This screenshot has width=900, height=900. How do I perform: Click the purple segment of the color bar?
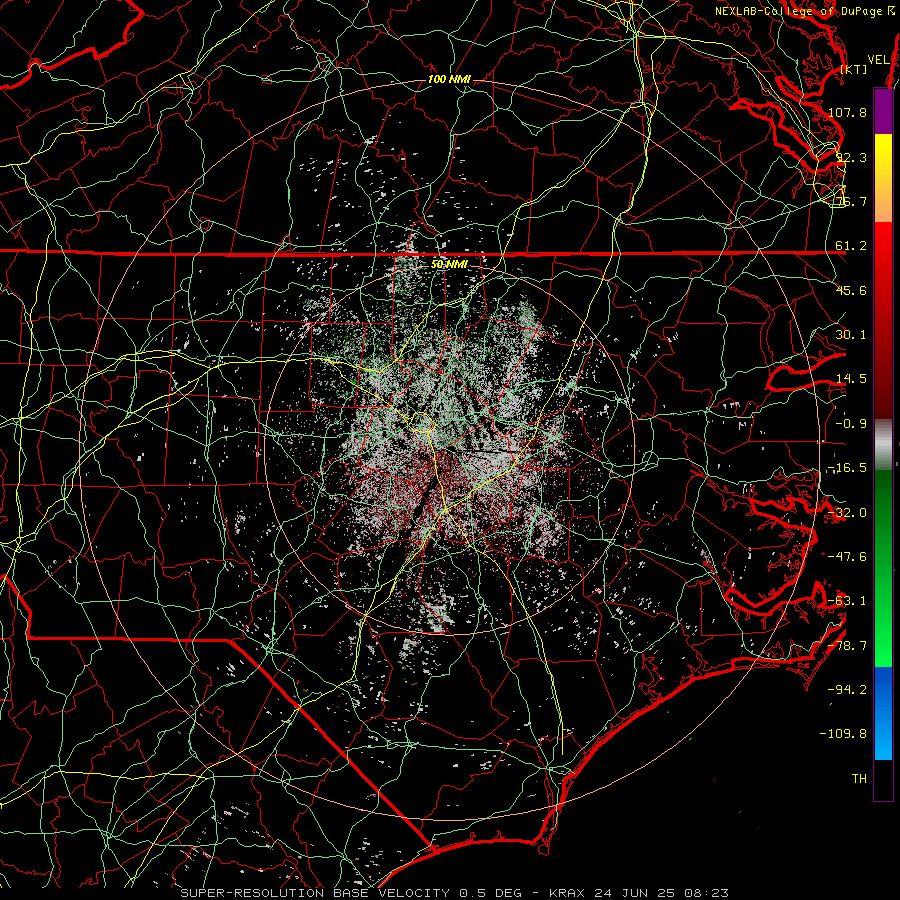[883, 111]
